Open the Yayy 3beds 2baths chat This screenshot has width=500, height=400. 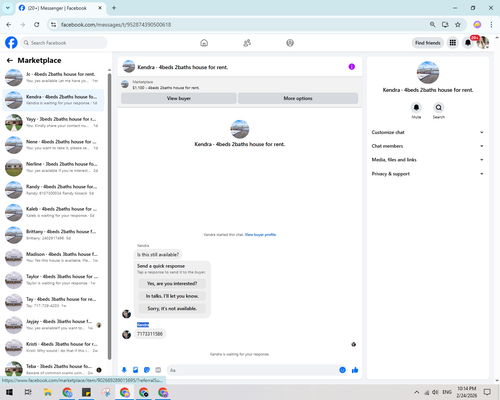pos(53,122)
